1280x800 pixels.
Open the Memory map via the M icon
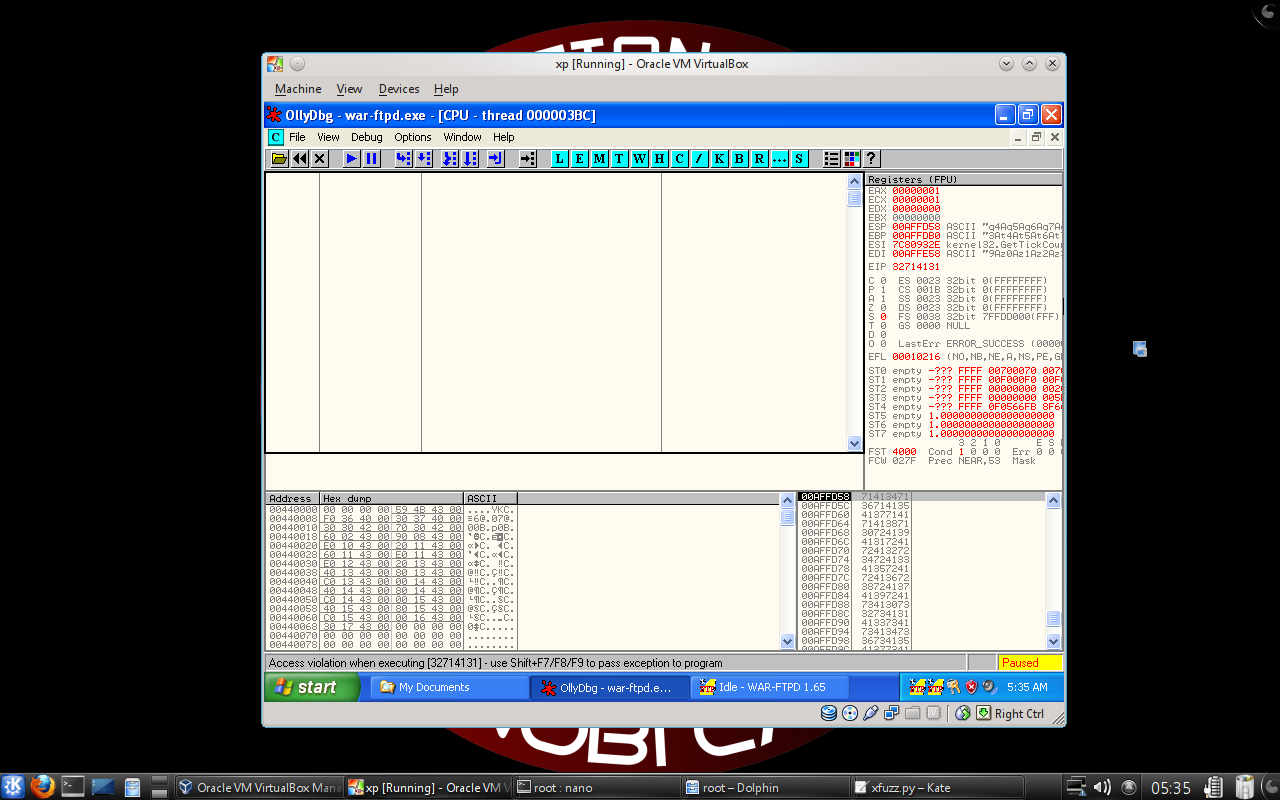pyautogui.click(x=598, y=158)
